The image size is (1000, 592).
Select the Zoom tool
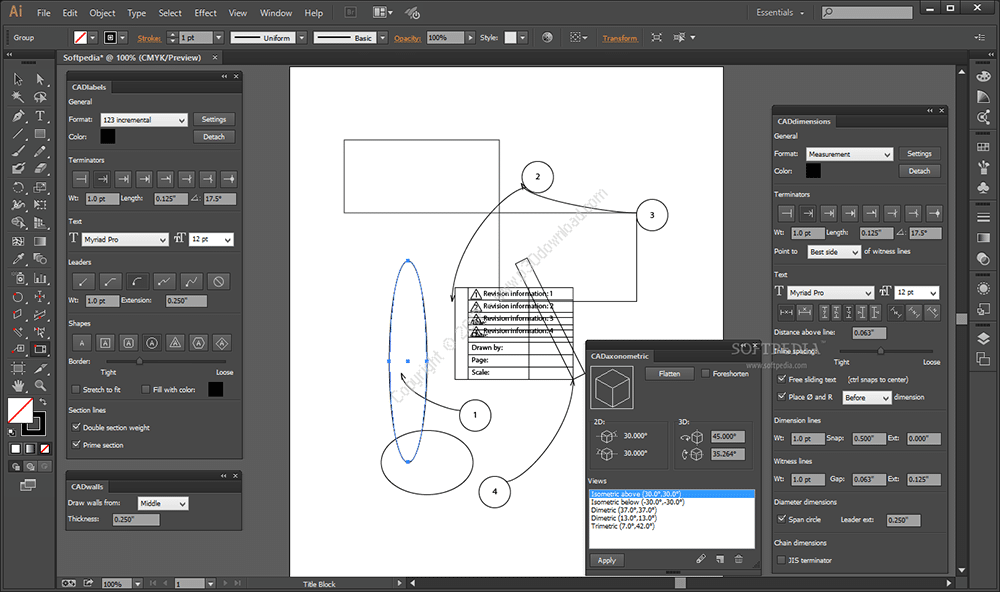pos(40,383)
